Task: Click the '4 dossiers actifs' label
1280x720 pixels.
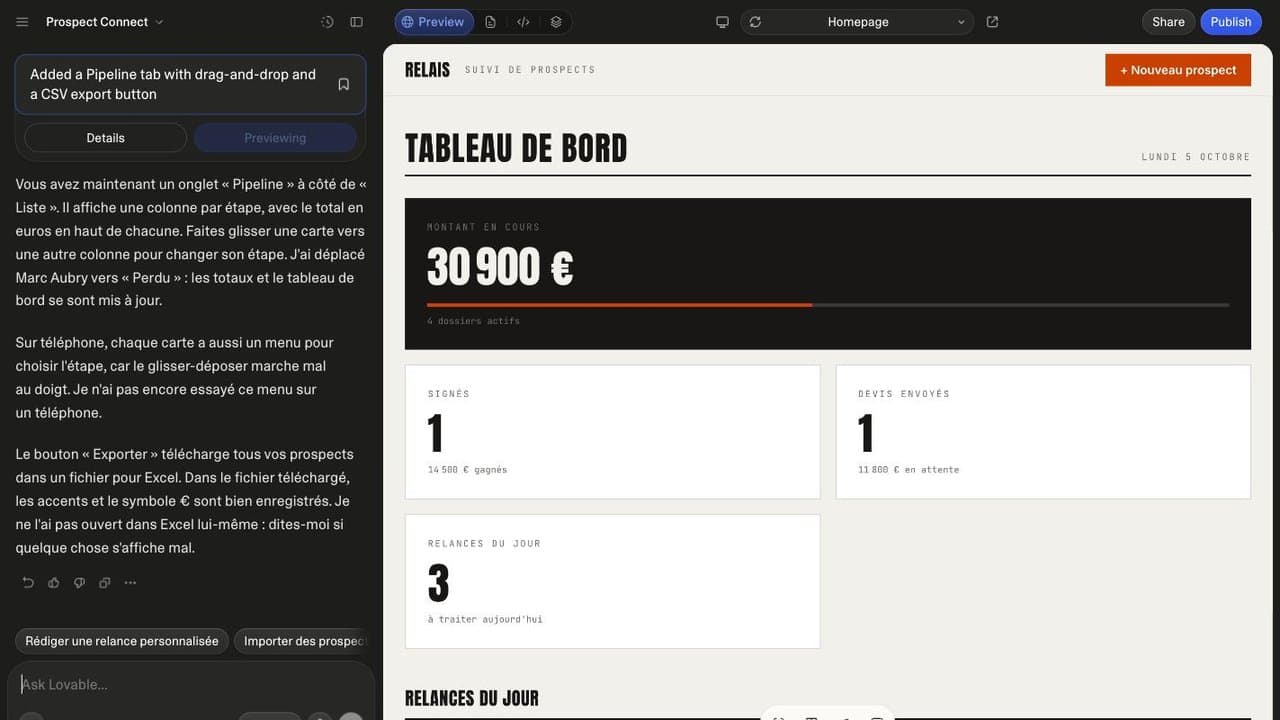Action: (473, 321)
